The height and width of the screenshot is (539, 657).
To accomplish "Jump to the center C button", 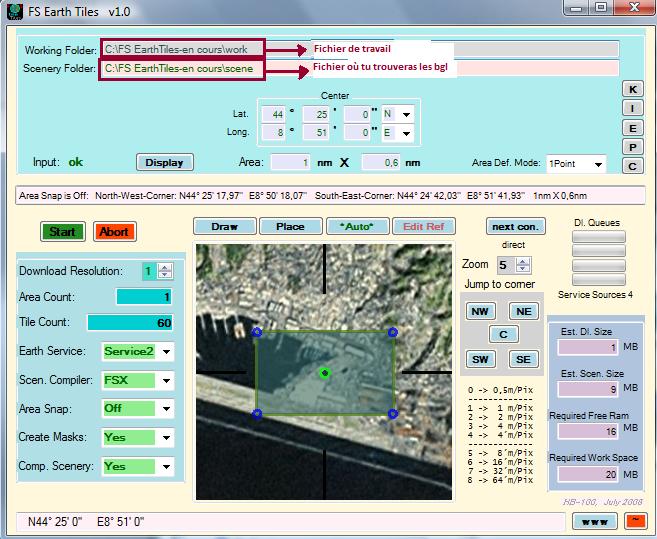I will 503,334.
